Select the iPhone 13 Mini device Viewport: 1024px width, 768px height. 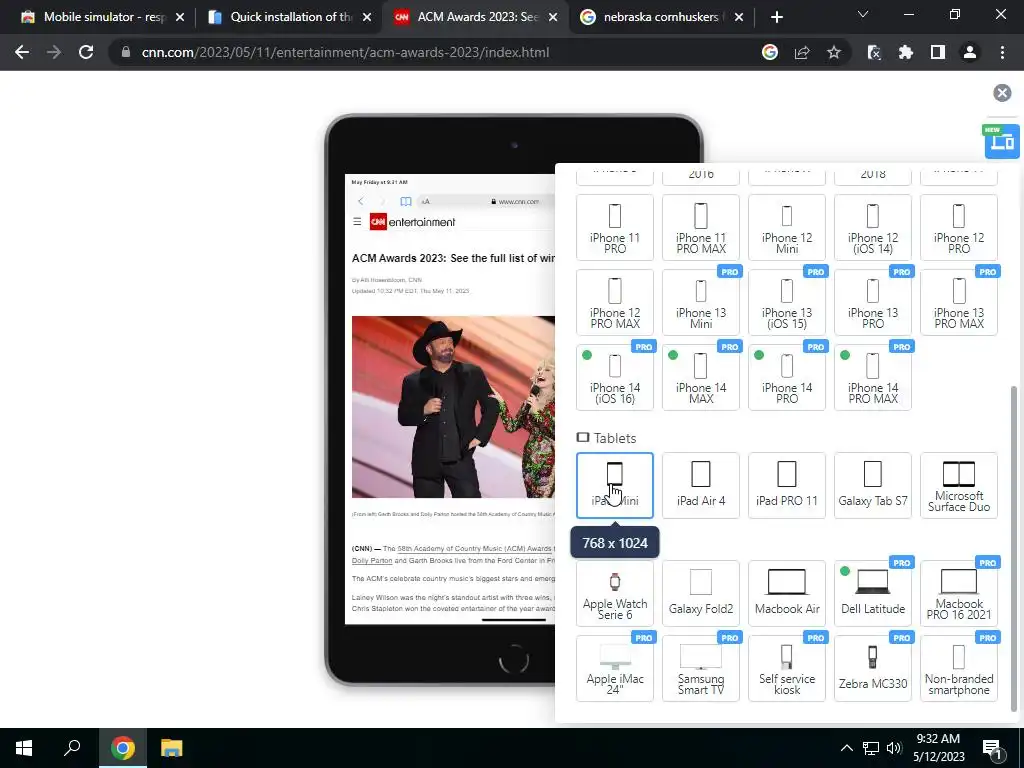(x=701, y=302)
